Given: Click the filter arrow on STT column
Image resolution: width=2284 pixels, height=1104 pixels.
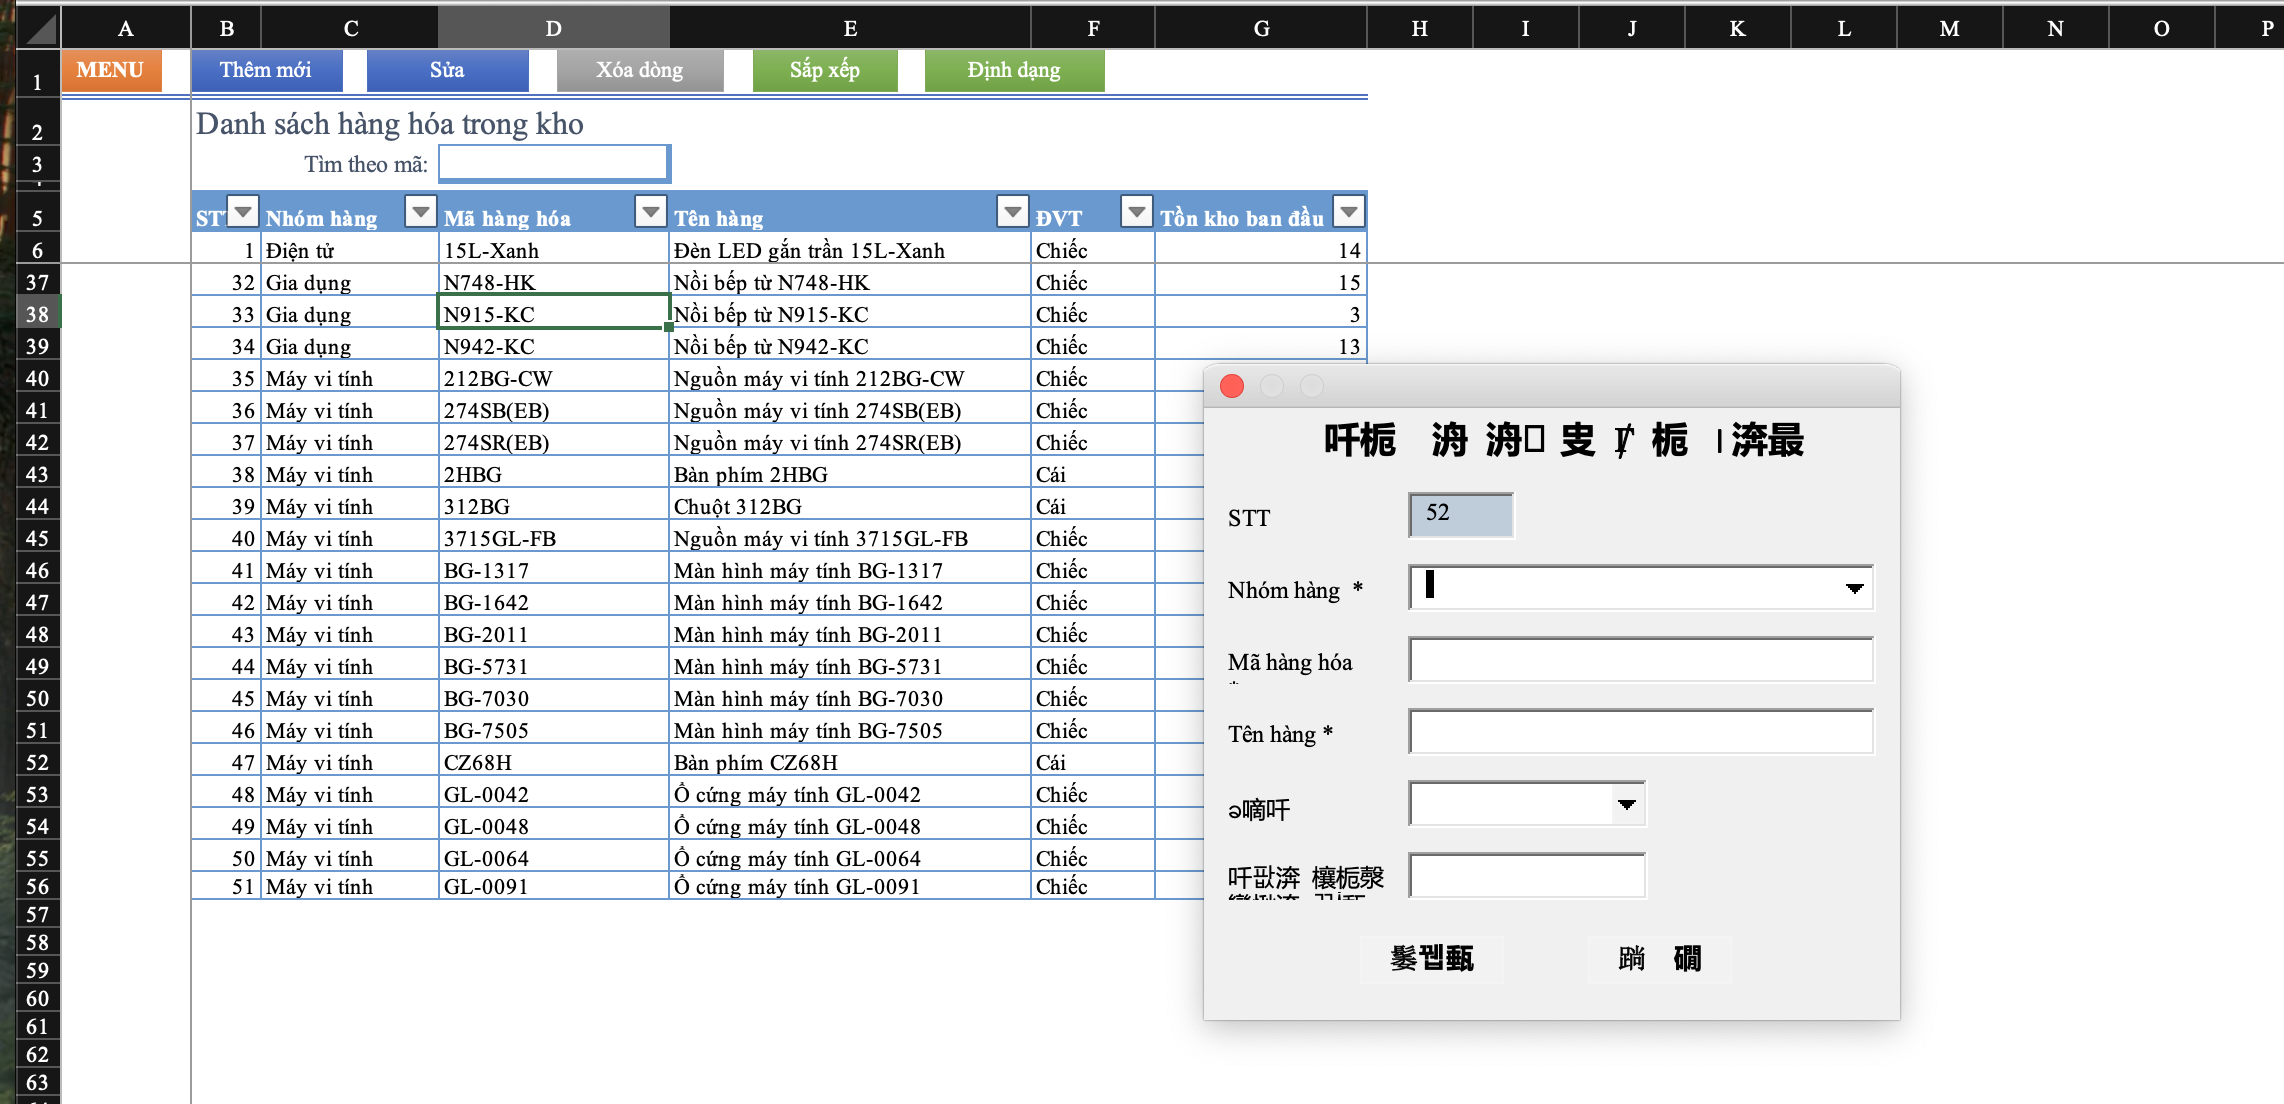Looking at the screenshot, I should (x=243, y=212).
